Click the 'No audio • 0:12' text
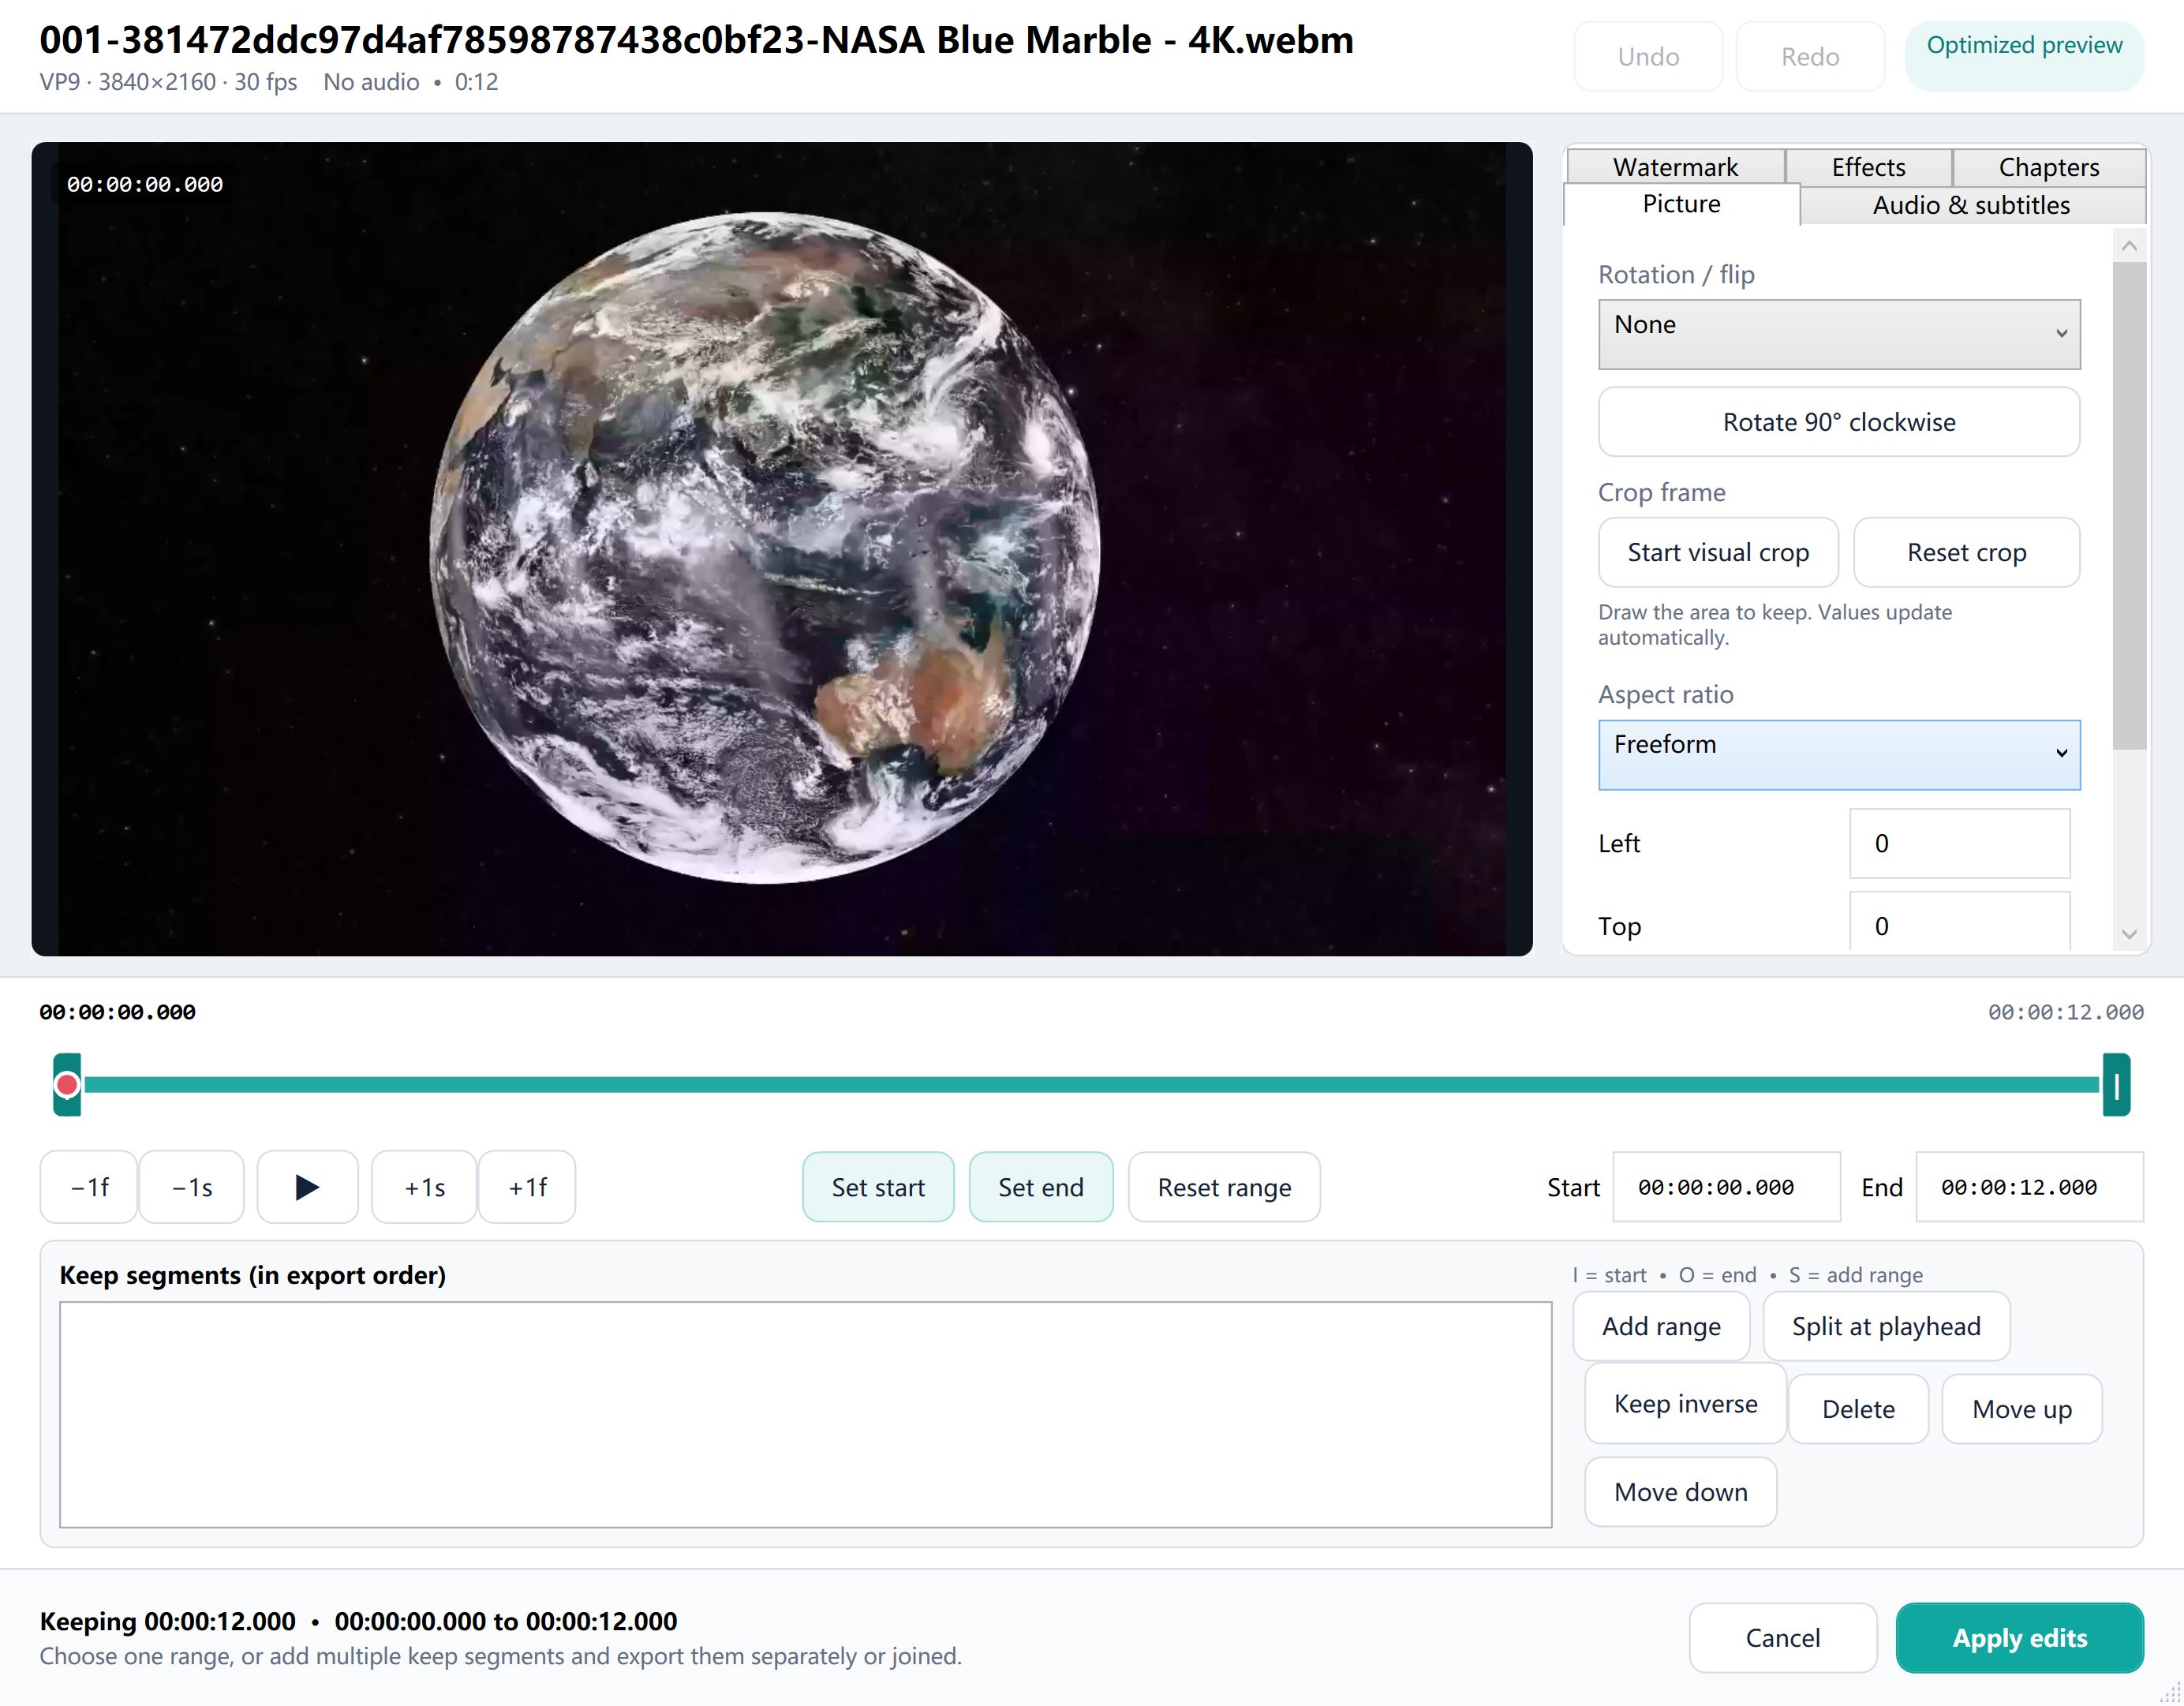Viewport: 2184px width, 1706px height. point(410,82)
